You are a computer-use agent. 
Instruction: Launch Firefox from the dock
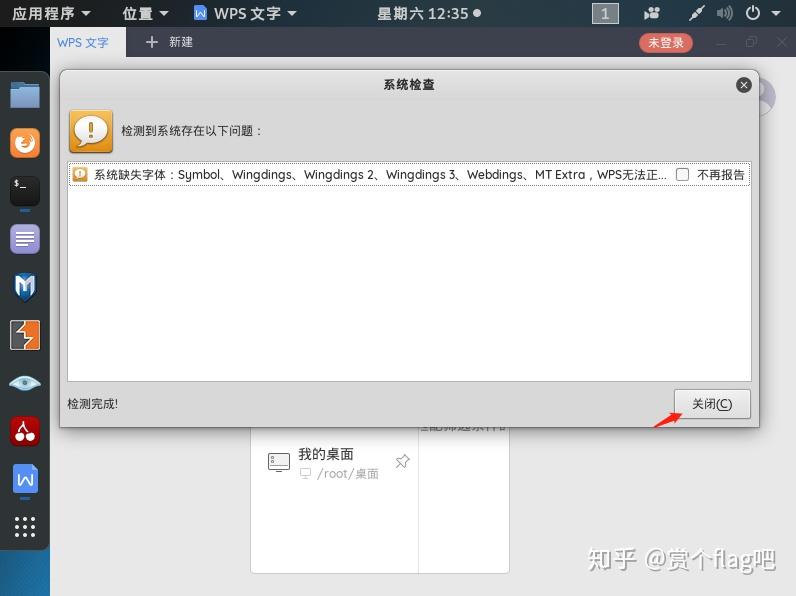(25, 143)
